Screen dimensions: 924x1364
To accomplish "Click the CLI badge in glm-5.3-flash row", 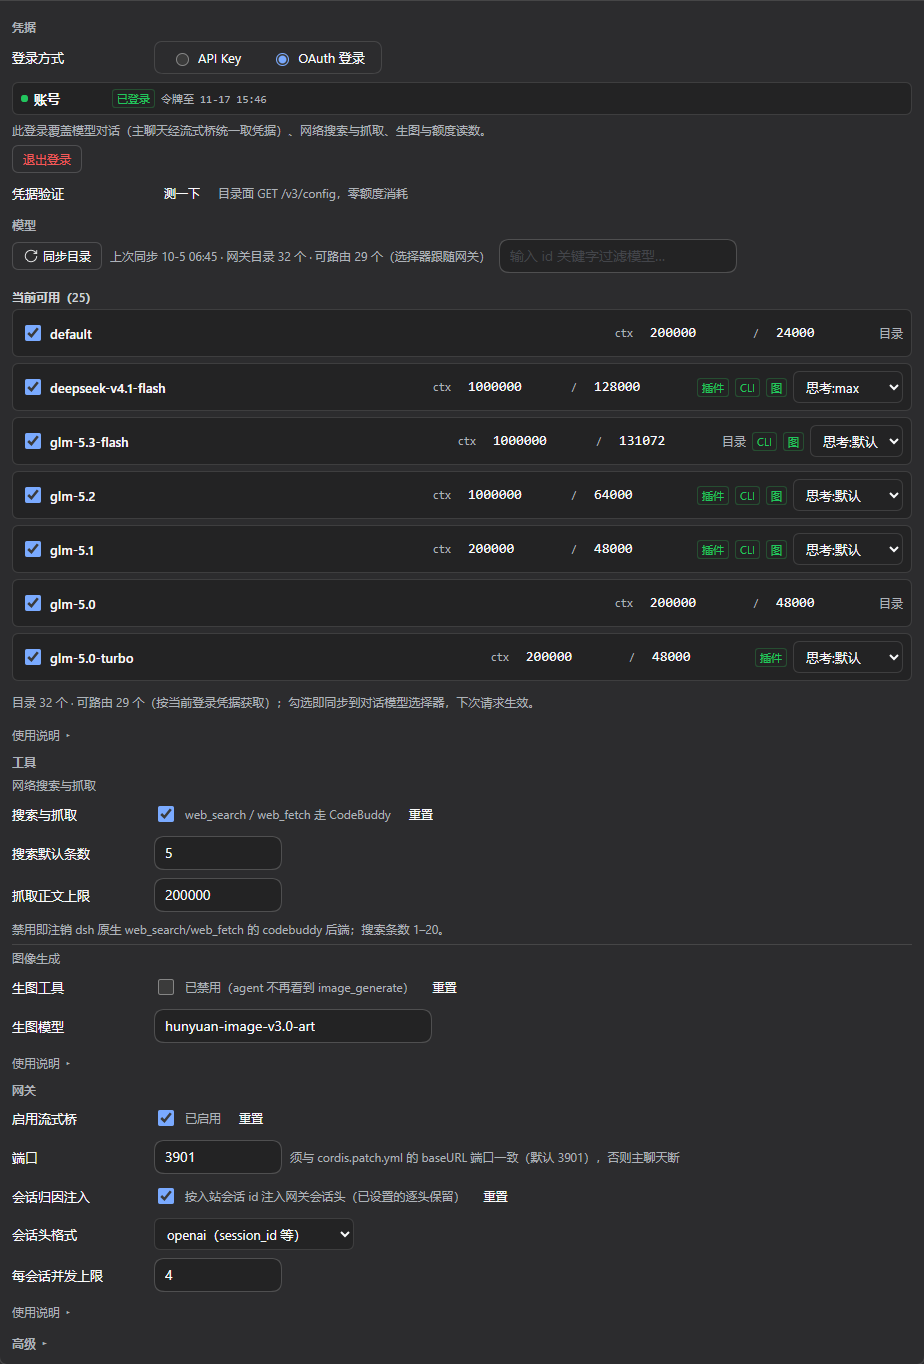I will 764,442.
